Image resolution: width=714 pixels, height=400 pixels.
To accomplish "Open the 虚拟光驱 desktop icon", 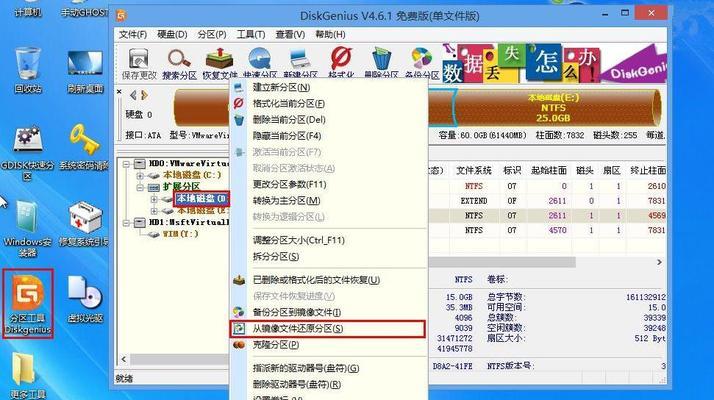I will pyautogui.click(x=85, y=298).
